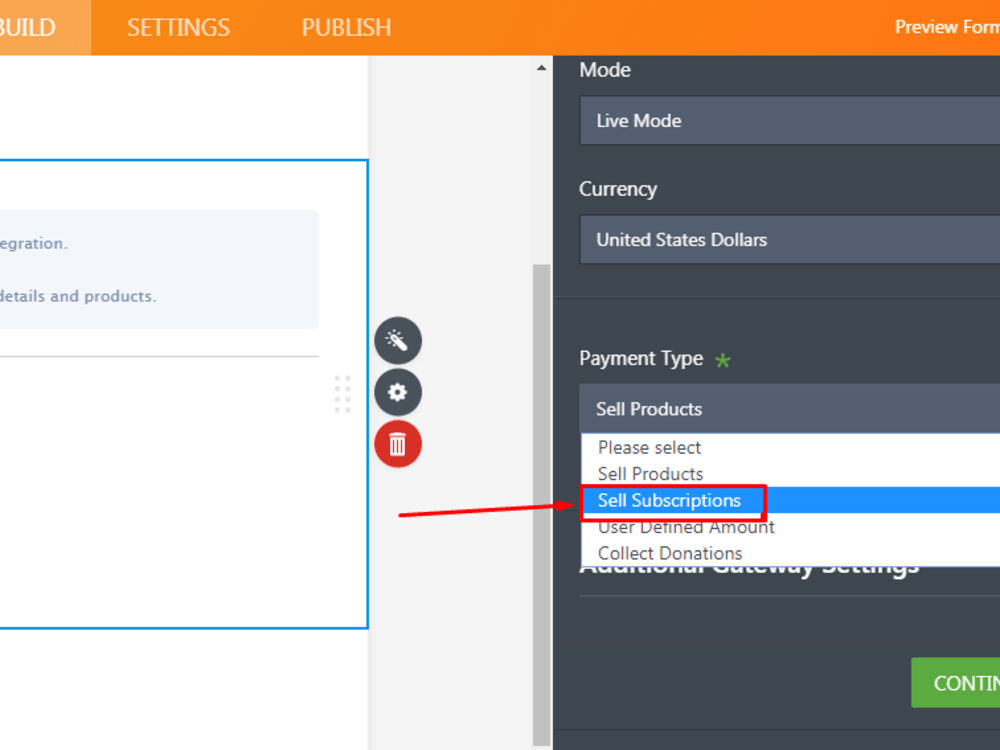Open Preview Form

click(x=947, y=27)
